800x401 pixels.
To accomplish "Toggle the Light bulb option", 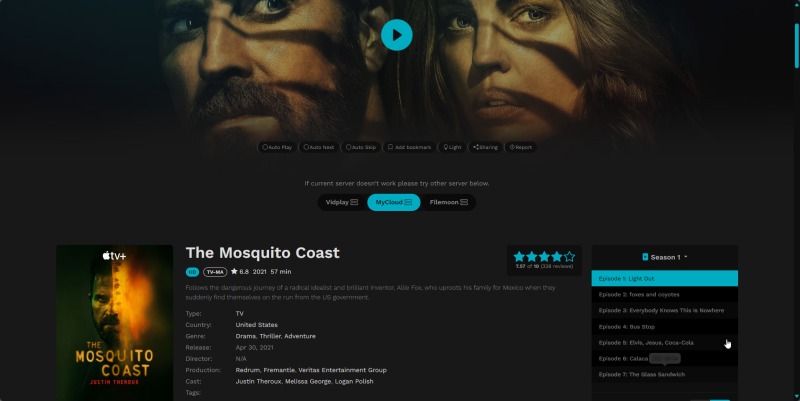I will coord(452,147).
